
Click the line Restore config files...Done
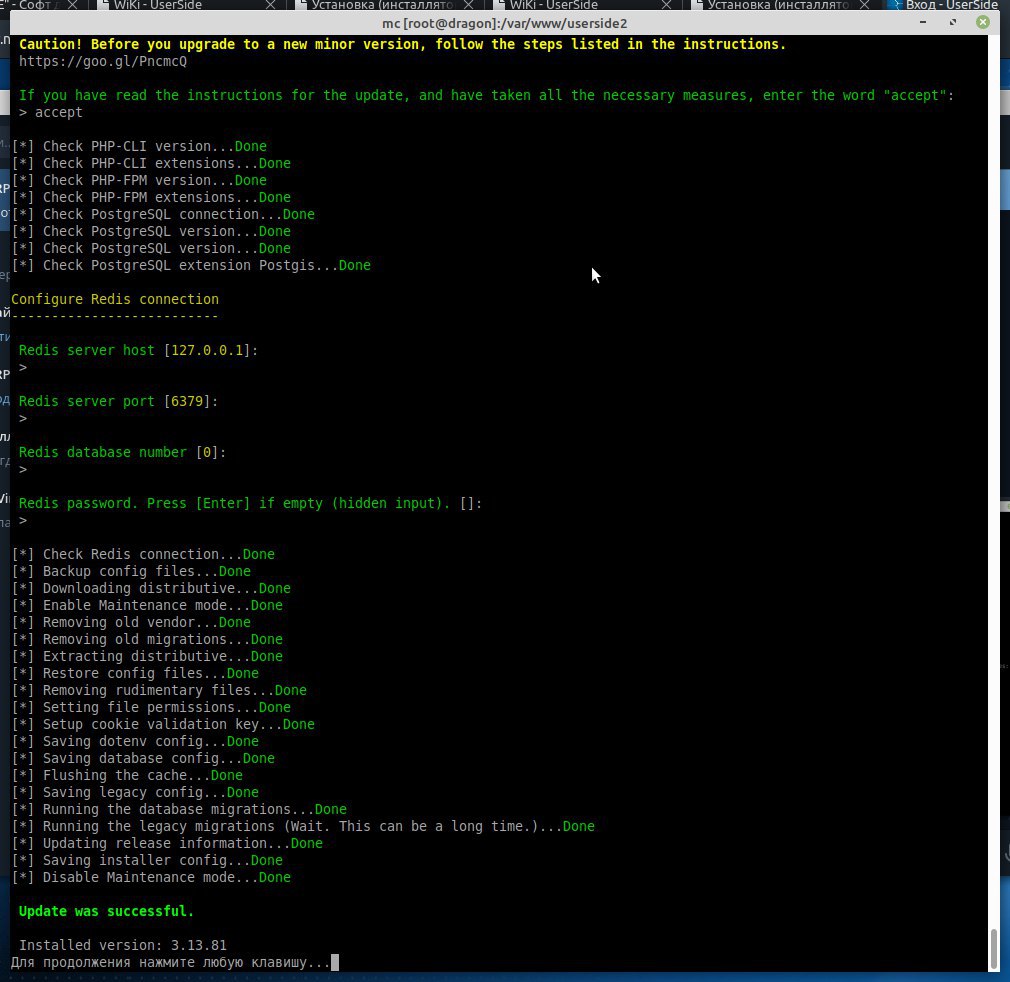[x=135, y=673]
